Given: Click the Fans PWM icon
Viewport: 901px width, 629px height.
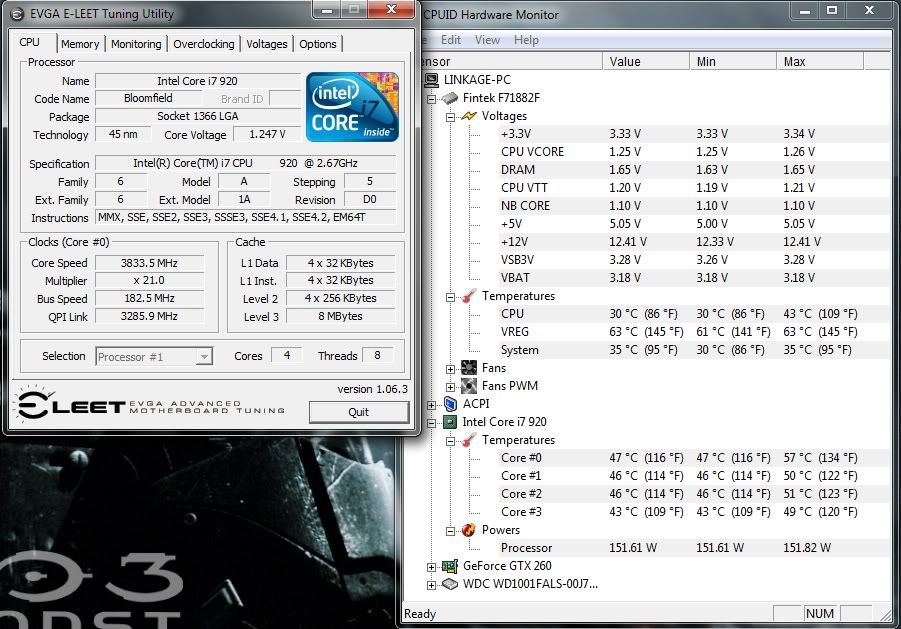Looking at the screenshot, I should [x=468, y=385].
